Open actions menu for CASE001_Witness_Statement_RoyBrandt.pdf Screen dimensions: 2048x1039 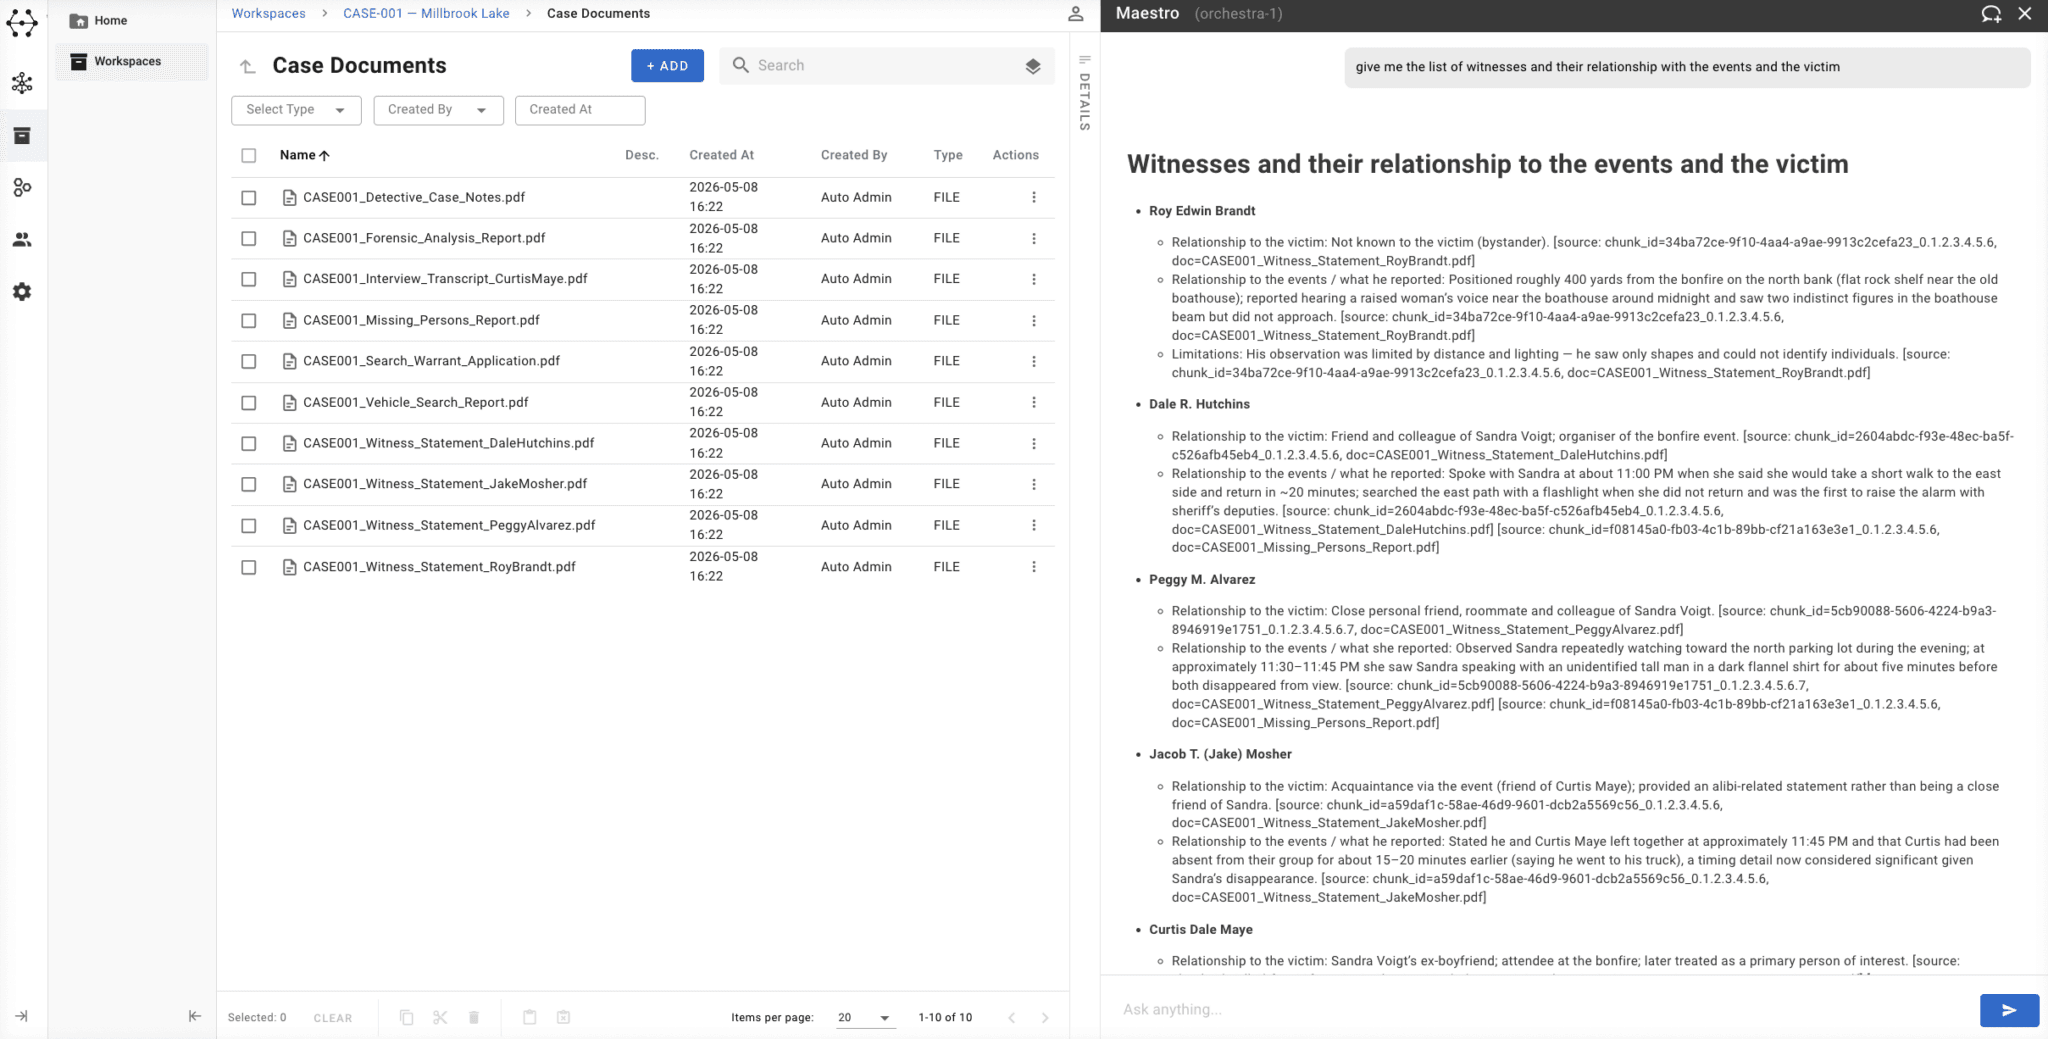[1033, 567]
